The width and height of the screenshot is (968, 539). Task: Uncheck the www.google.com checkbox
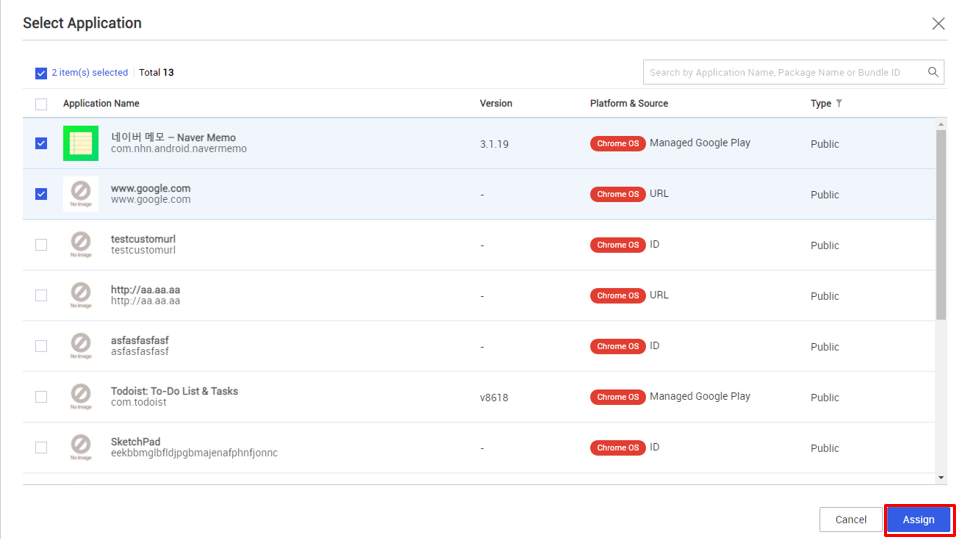41,194
